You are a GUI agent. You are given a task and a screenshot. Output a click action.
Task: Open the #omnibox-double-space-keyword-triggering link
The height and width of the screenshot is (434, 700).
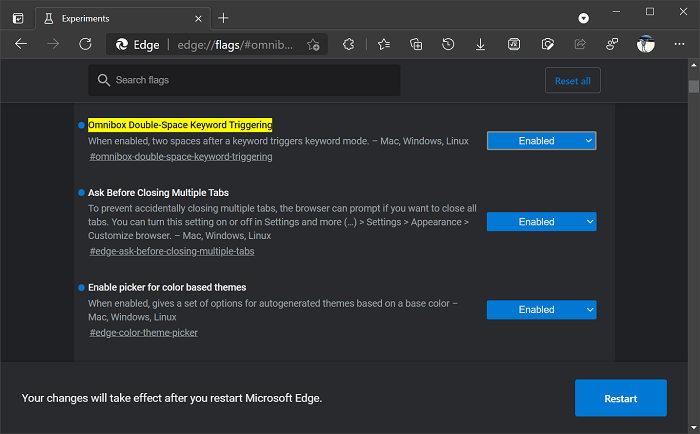pyautogui.click(x=181, y=157)
